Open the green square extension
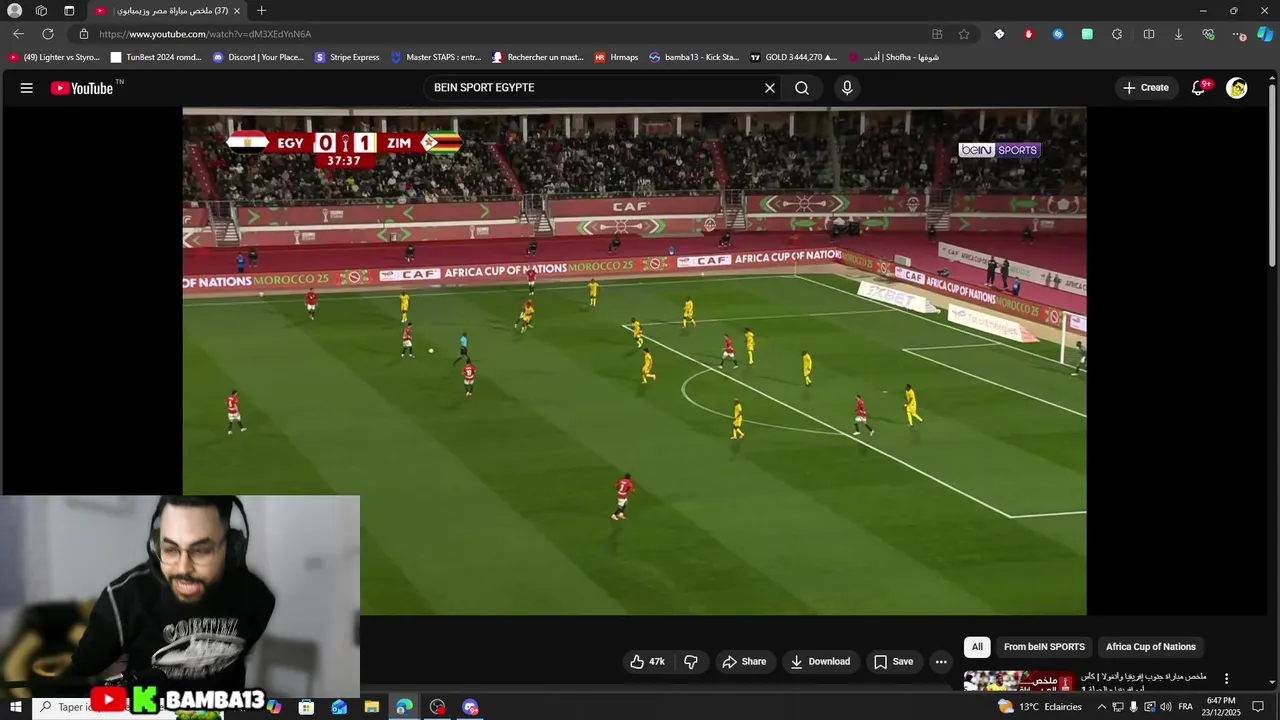 (1087, 34)
